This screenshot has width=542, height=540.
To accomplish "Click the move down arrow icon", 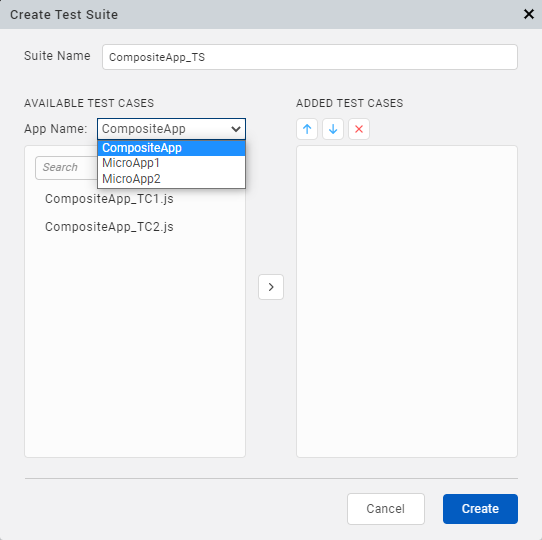I will pyautogui.click(x=333, y=129).
